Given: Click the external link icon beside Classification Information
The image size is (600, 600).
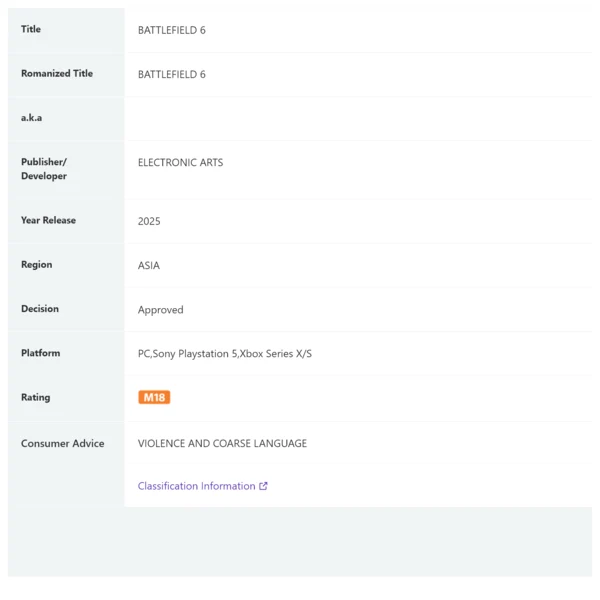Looking at the screenshot, I should [263, 486].
